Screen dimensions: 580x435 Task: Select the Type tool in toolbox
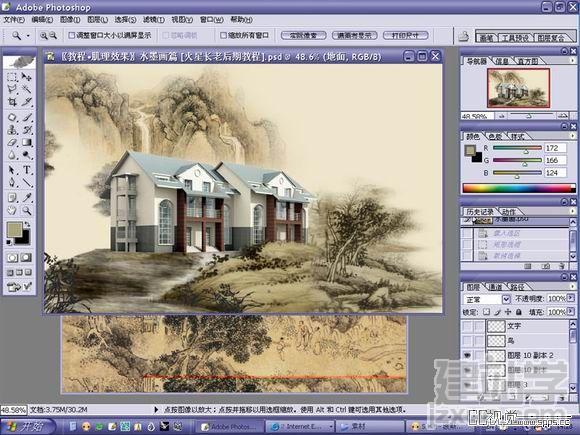[27, 170]
